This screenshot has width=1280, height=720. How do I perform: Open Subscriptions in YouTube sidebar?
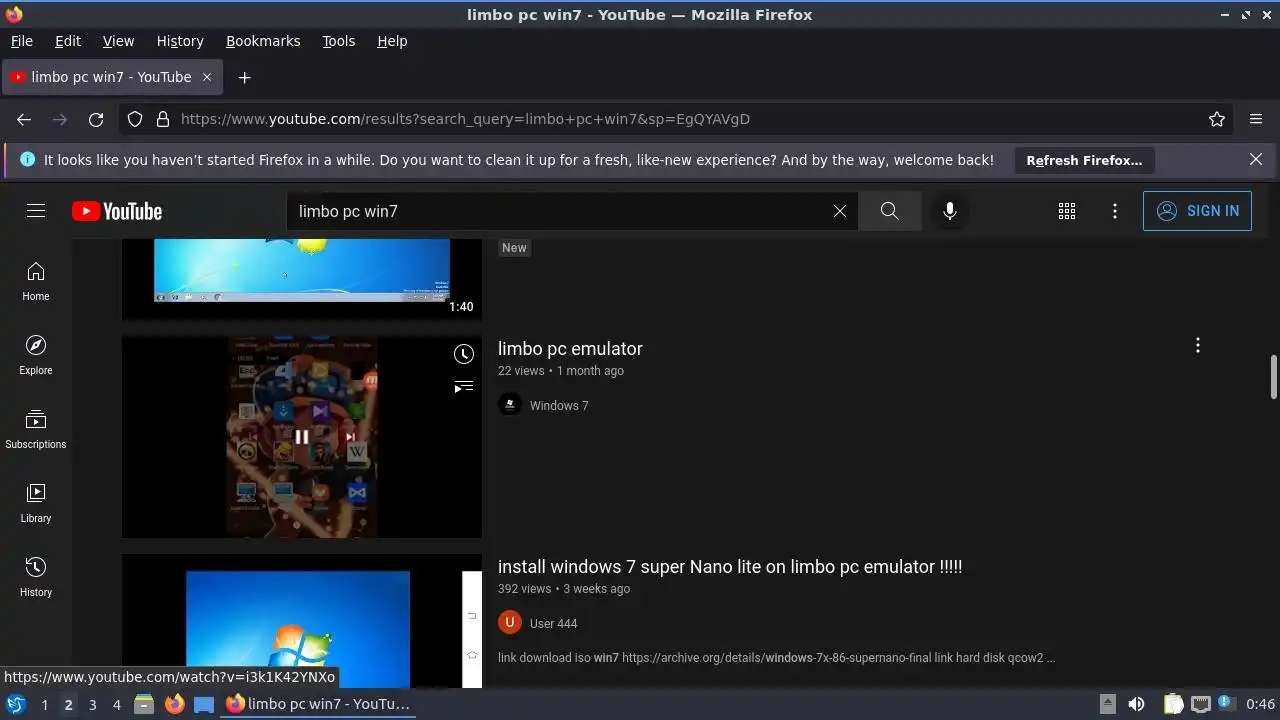click(36, 429)
